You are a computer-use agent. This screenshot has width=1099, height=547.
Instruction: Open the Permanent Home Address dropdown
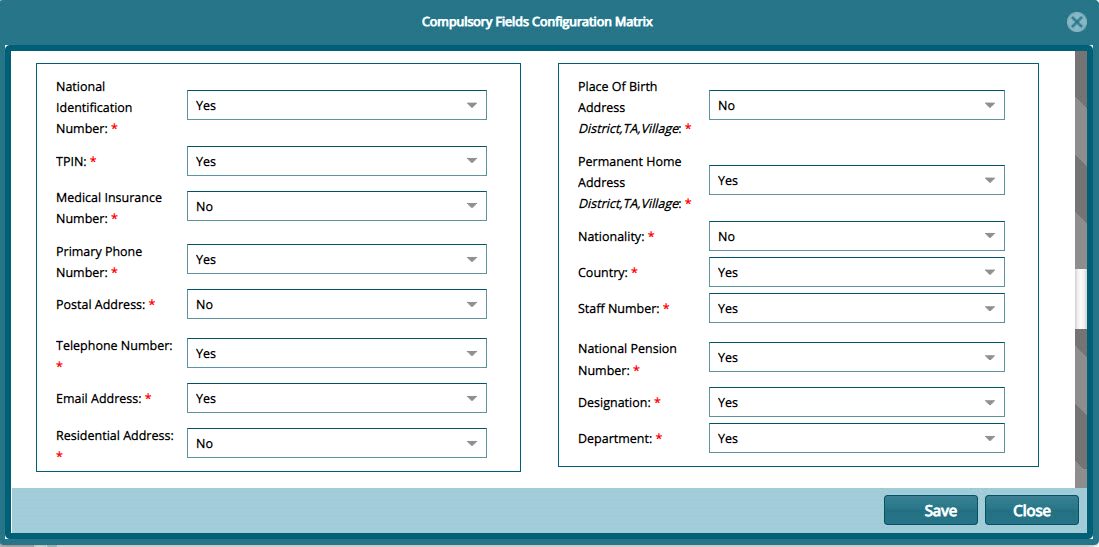pyautogui.click(x=856, y=180)
